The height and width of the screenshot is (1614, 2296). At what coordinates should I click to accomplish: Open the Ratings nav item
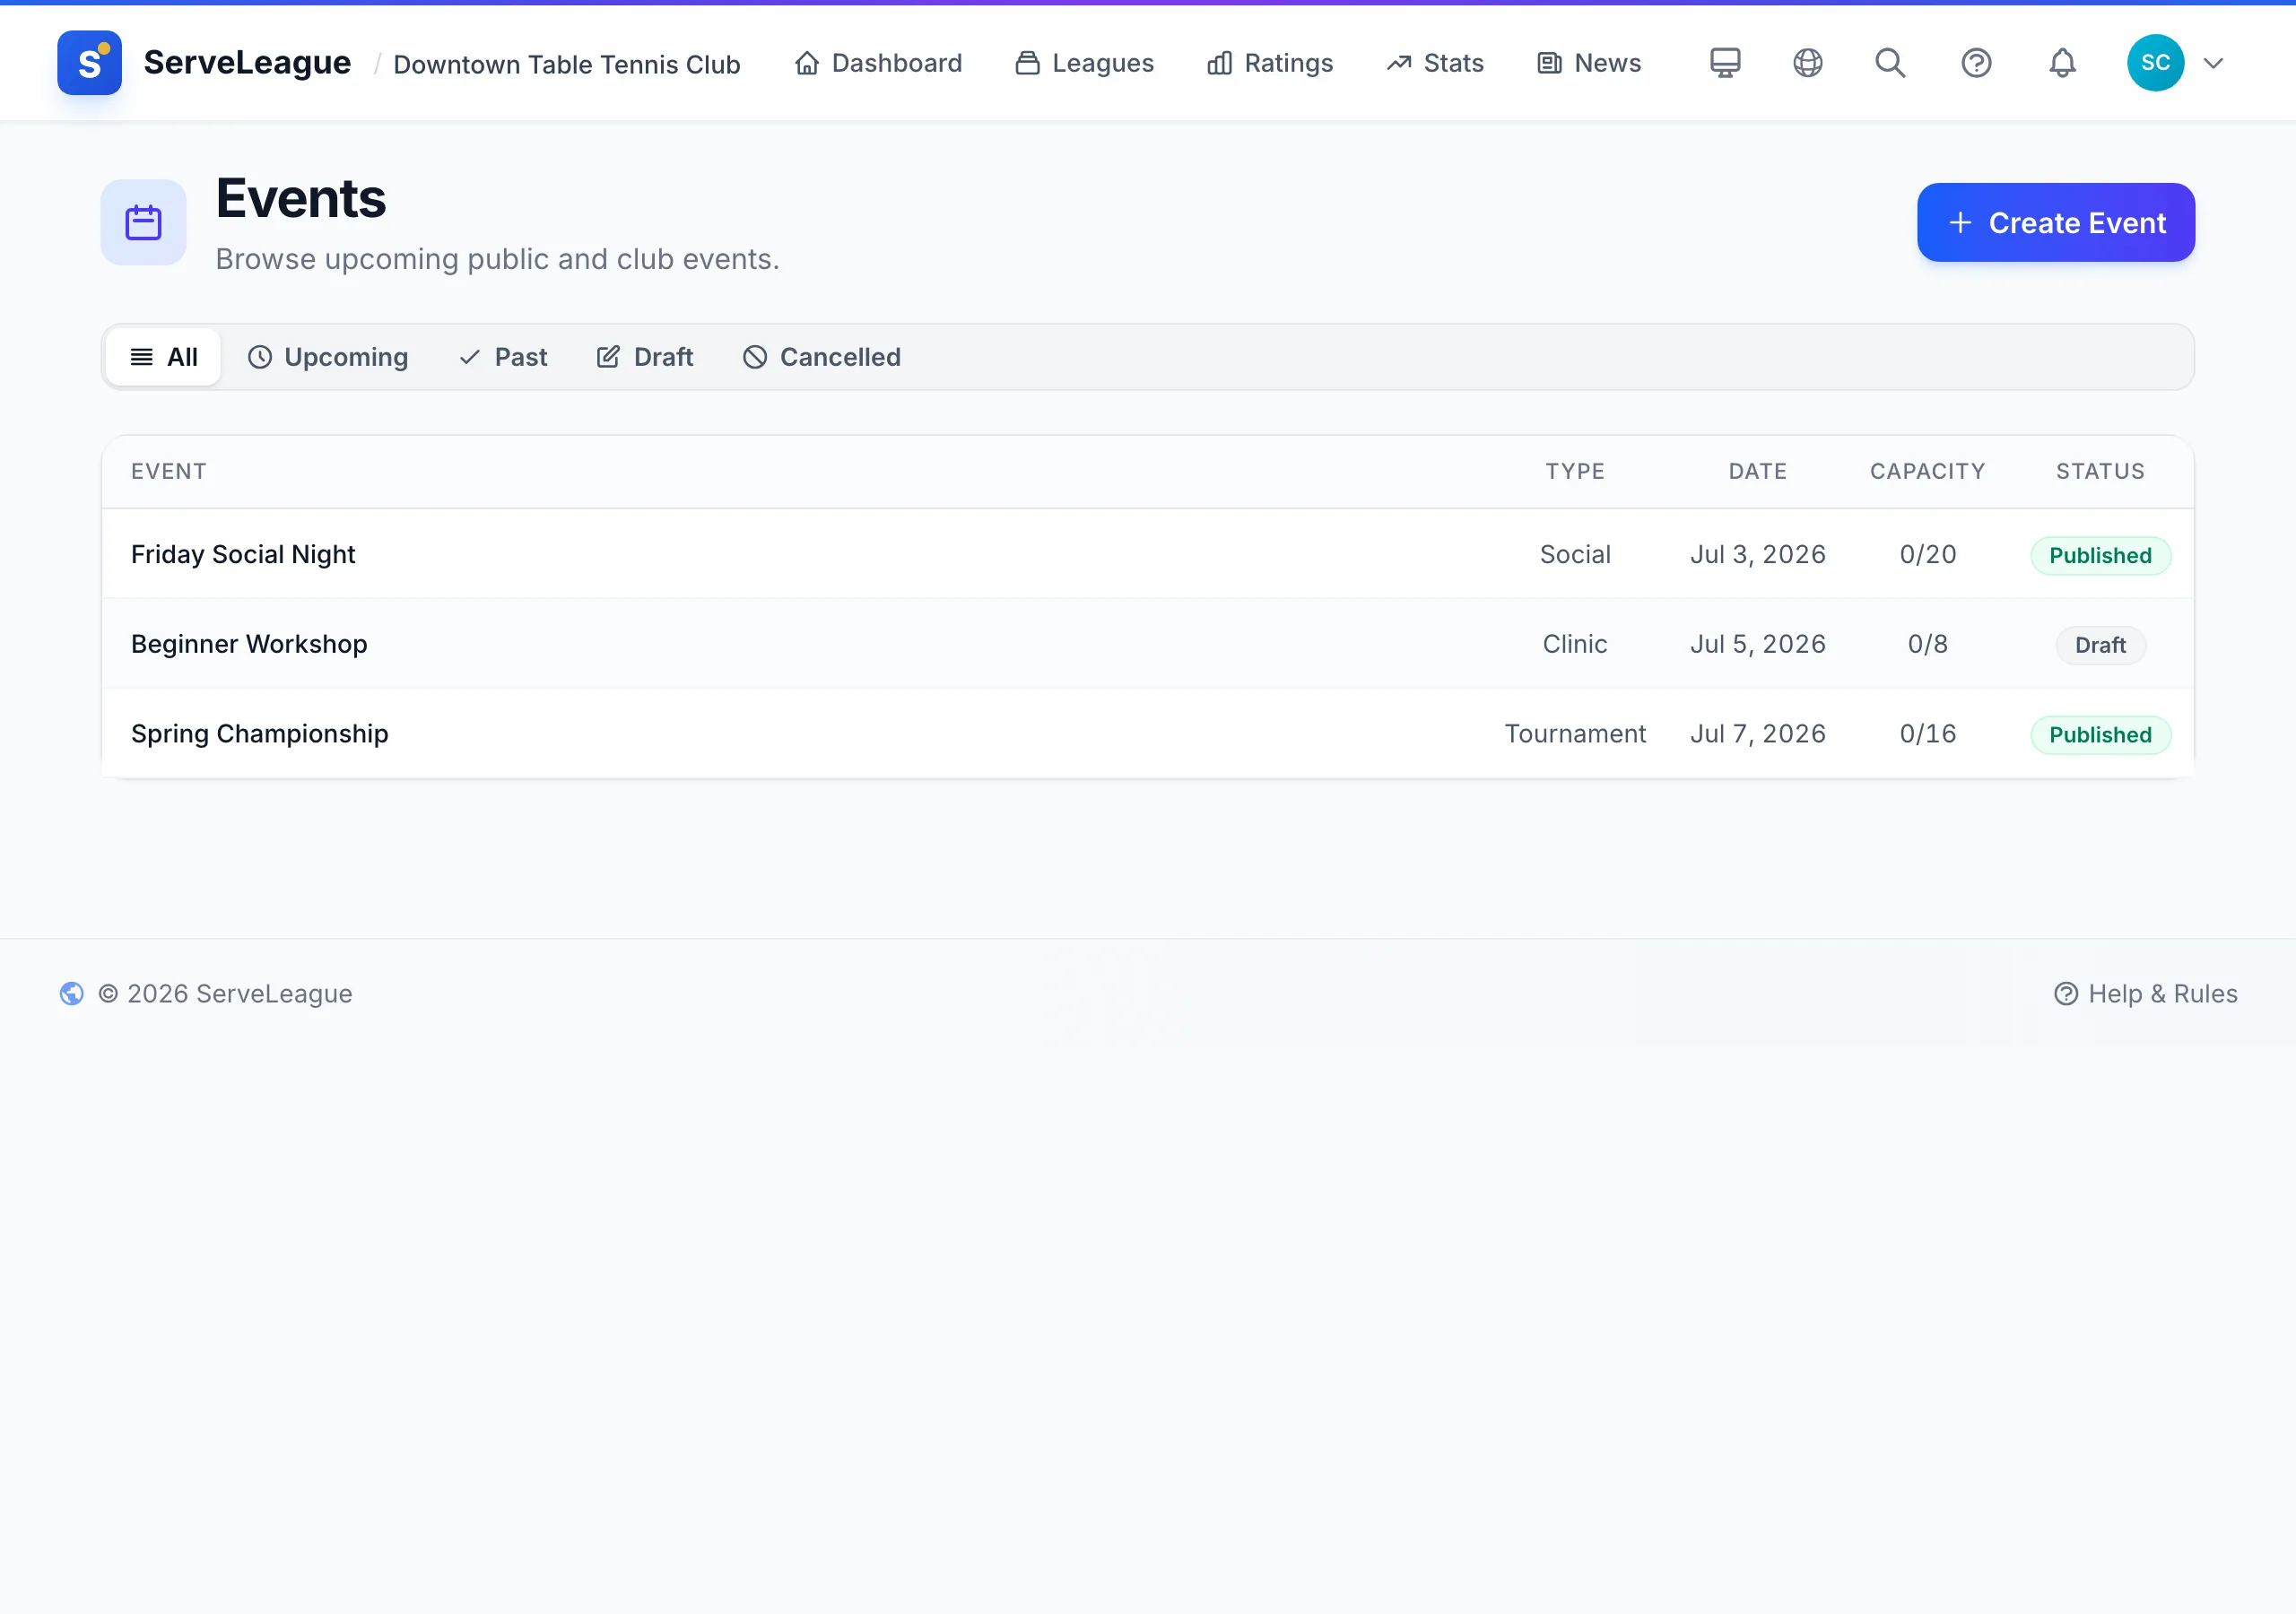[x=1270, y=63]
